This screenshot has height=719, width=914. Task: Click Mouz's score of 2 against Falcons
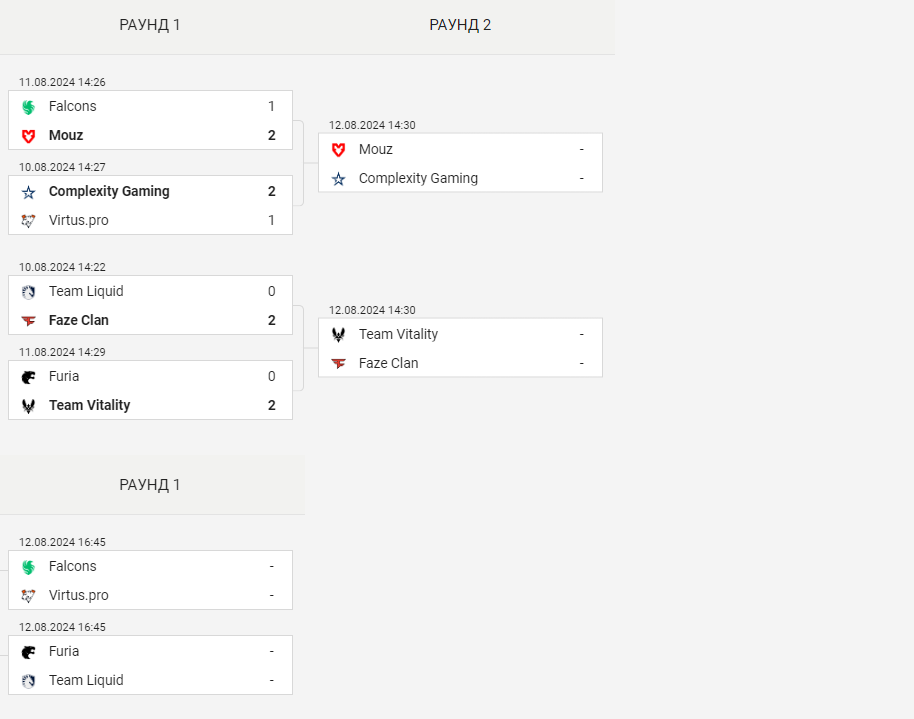tap(271, 135)
